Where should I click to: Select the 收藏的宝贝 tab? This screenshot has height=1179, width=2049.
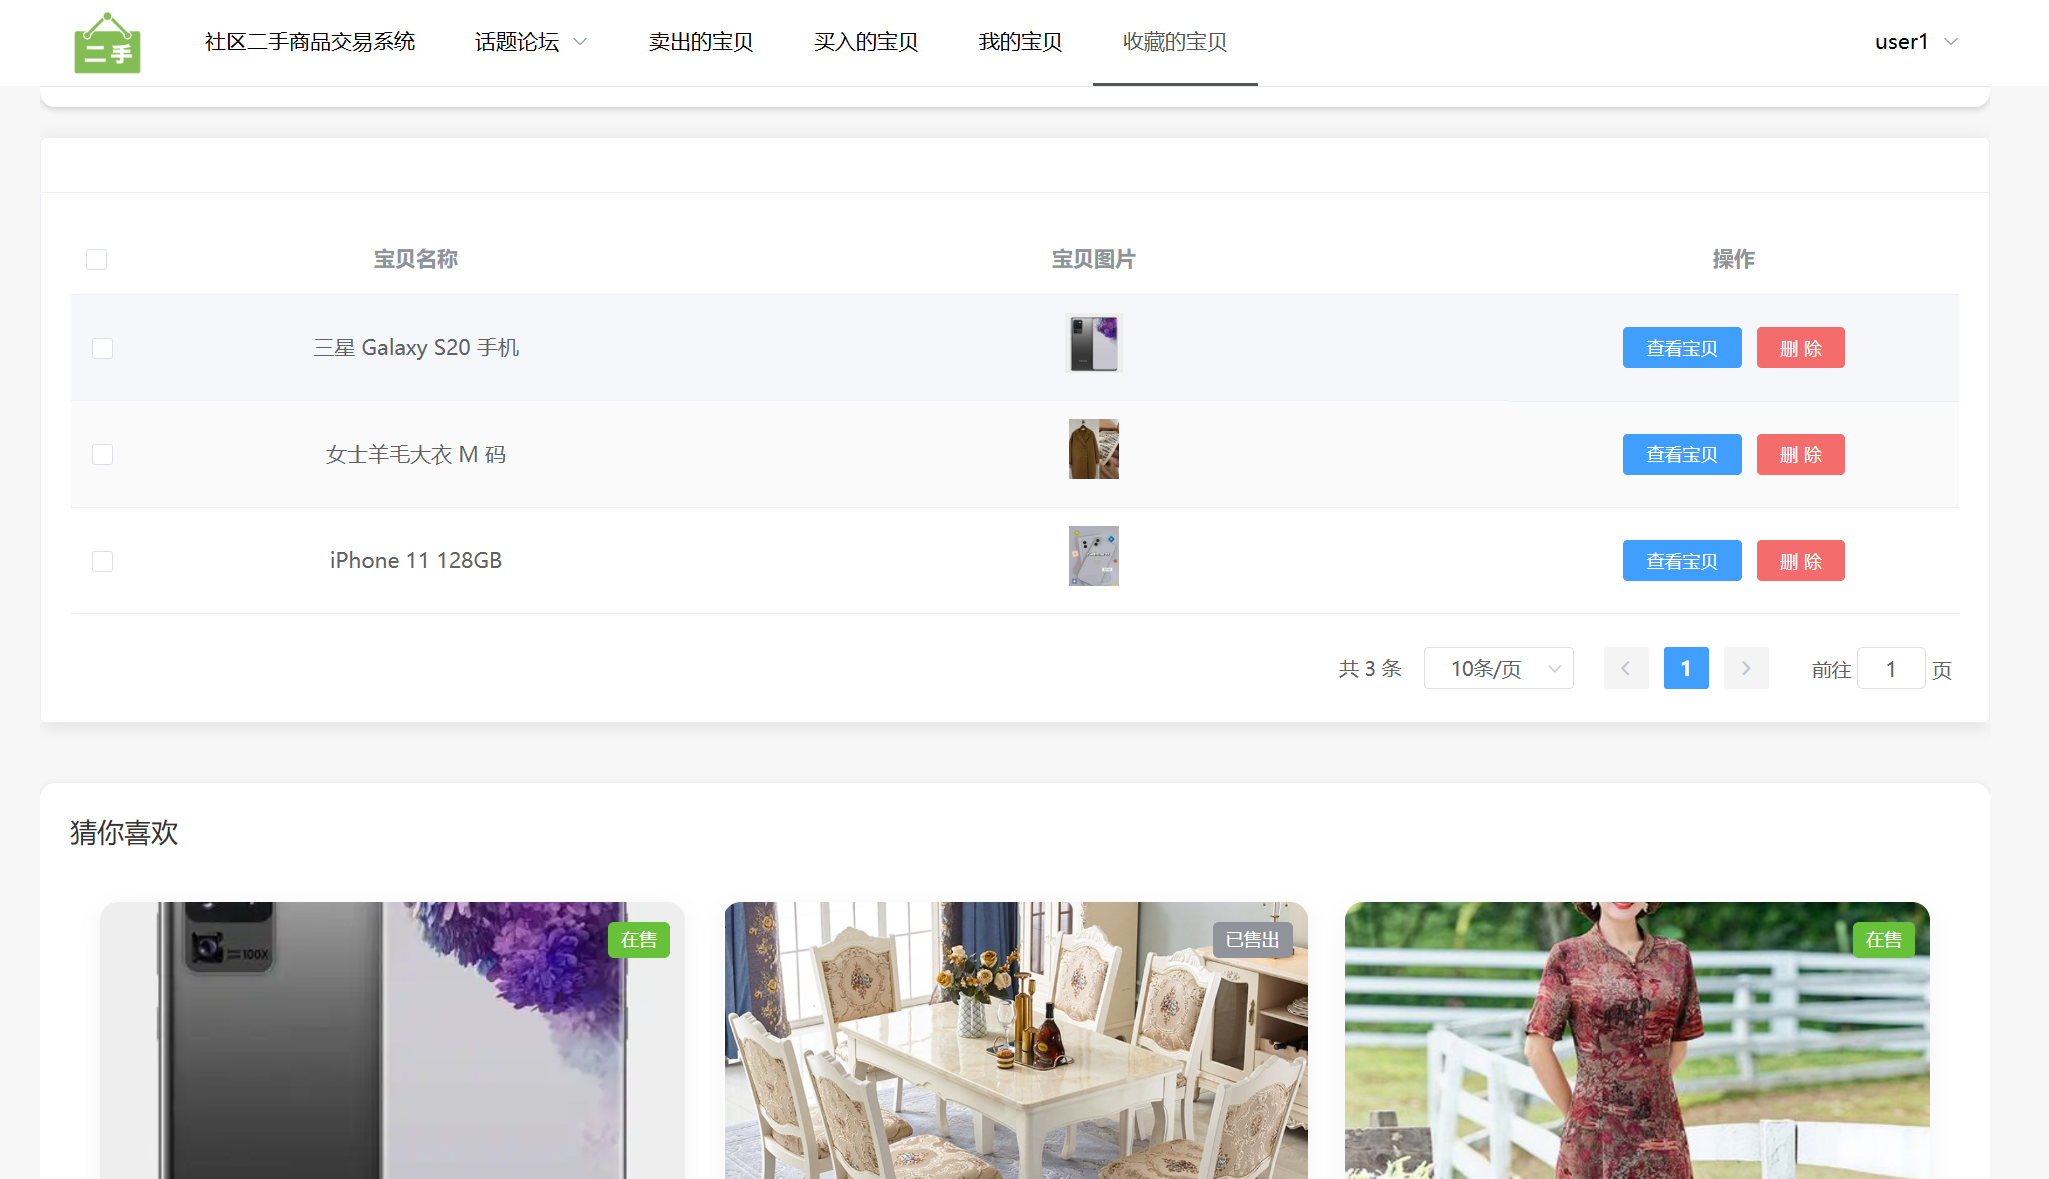click(1175, 42)
